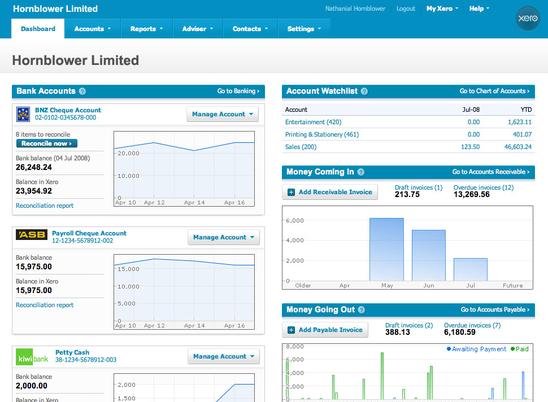Open the Petty Cash account link
This screenshot has height=402, width=548.
[x=72, y=352]
